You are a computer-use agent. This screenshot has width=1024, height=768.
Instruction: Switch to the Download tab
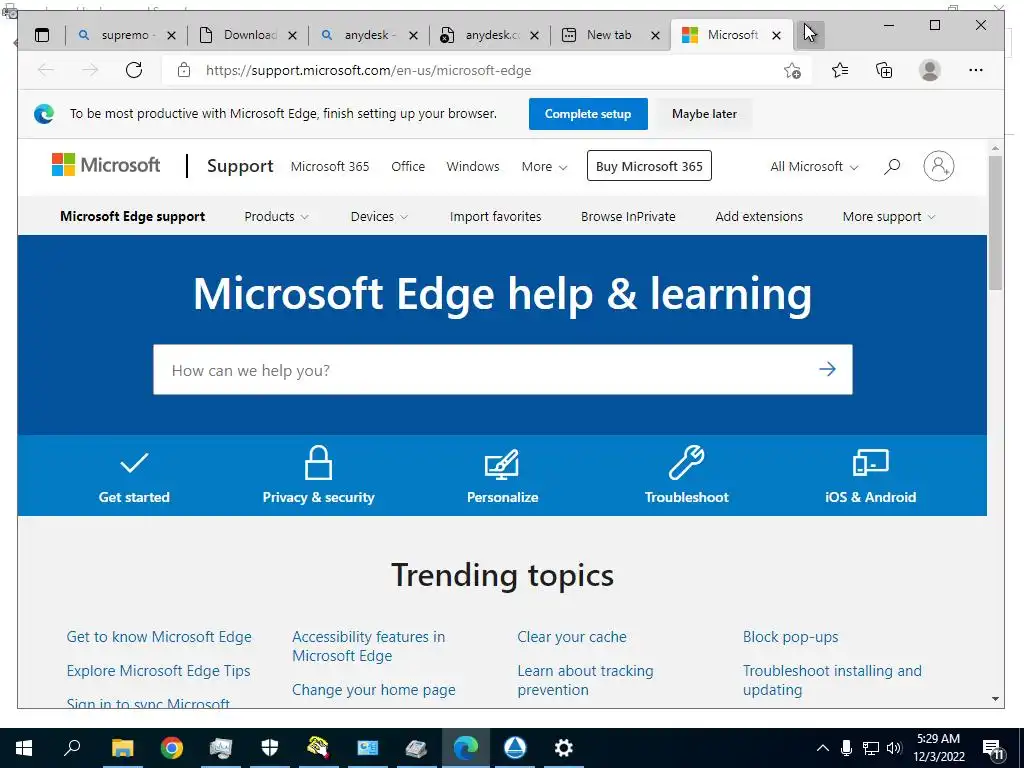240,35
